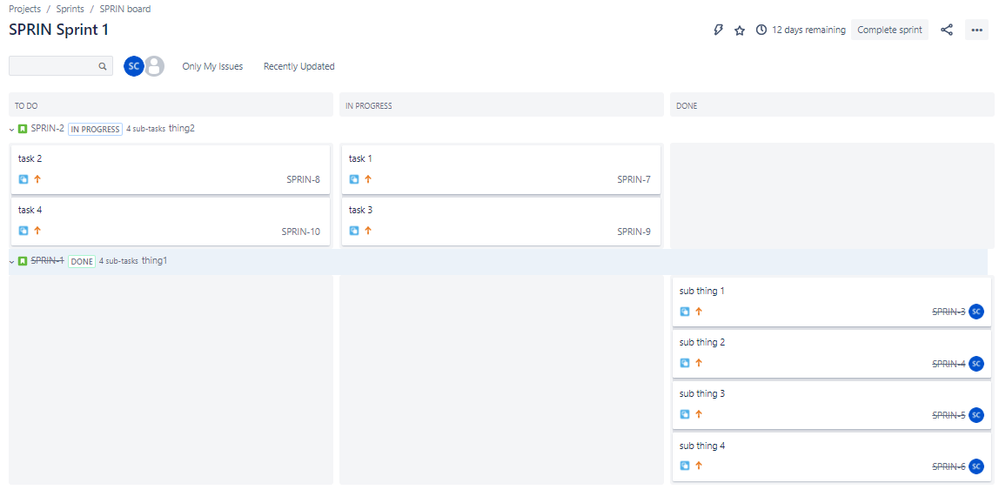This screenshot has height=490, width=999.
Task: Click the subtask type icon on task 4
Action: pos(24,231)
